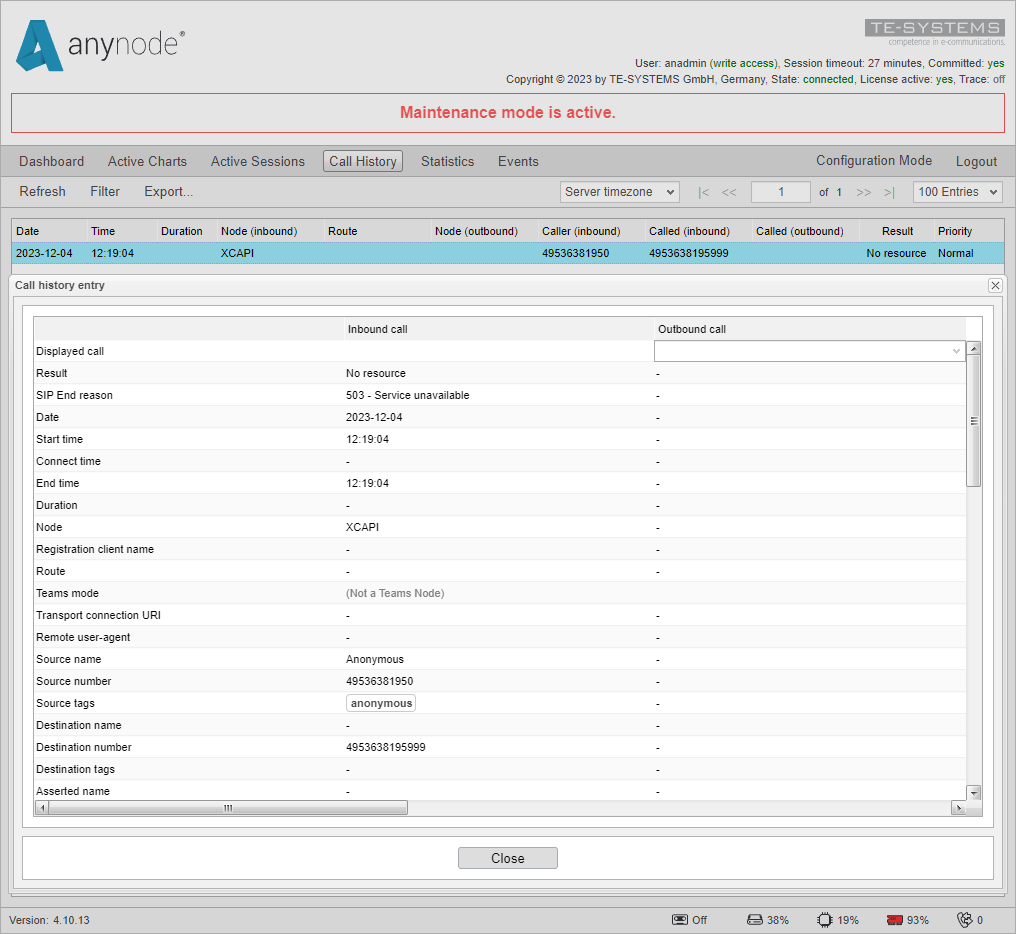Jump to the last page of entries
Viewport: 1016px width, 934px height.
tap(889, 192)
